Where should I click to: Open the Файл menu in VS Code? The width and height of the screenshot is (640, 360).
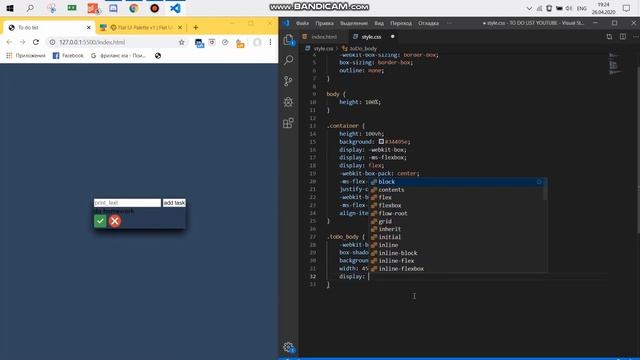[x=302, y=23]
